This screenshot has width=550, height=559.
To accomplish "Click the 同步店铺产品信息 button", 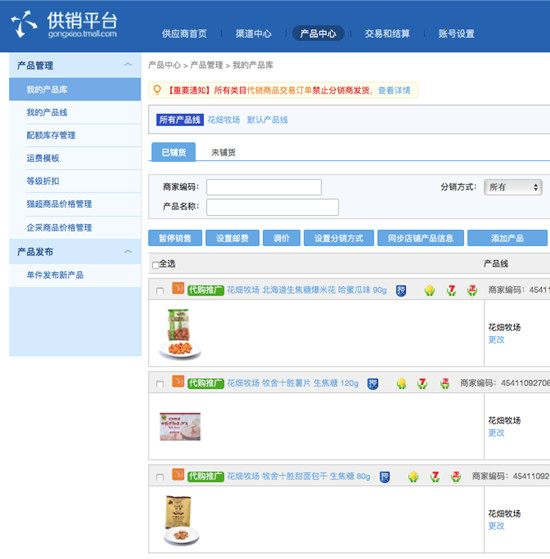I will (421, 238).
